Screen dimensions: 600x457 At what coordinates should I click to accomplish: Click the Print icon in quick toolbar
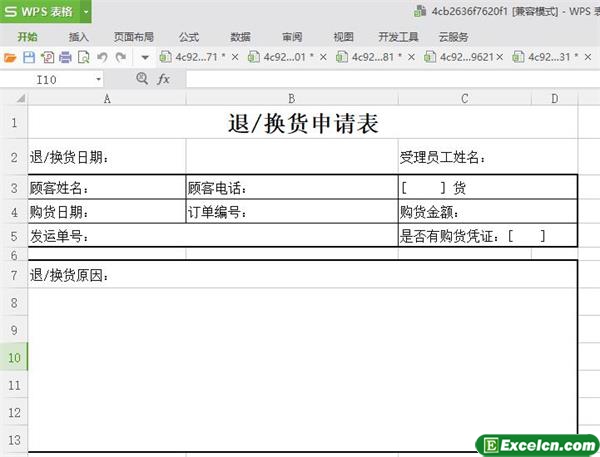[65, 57]
